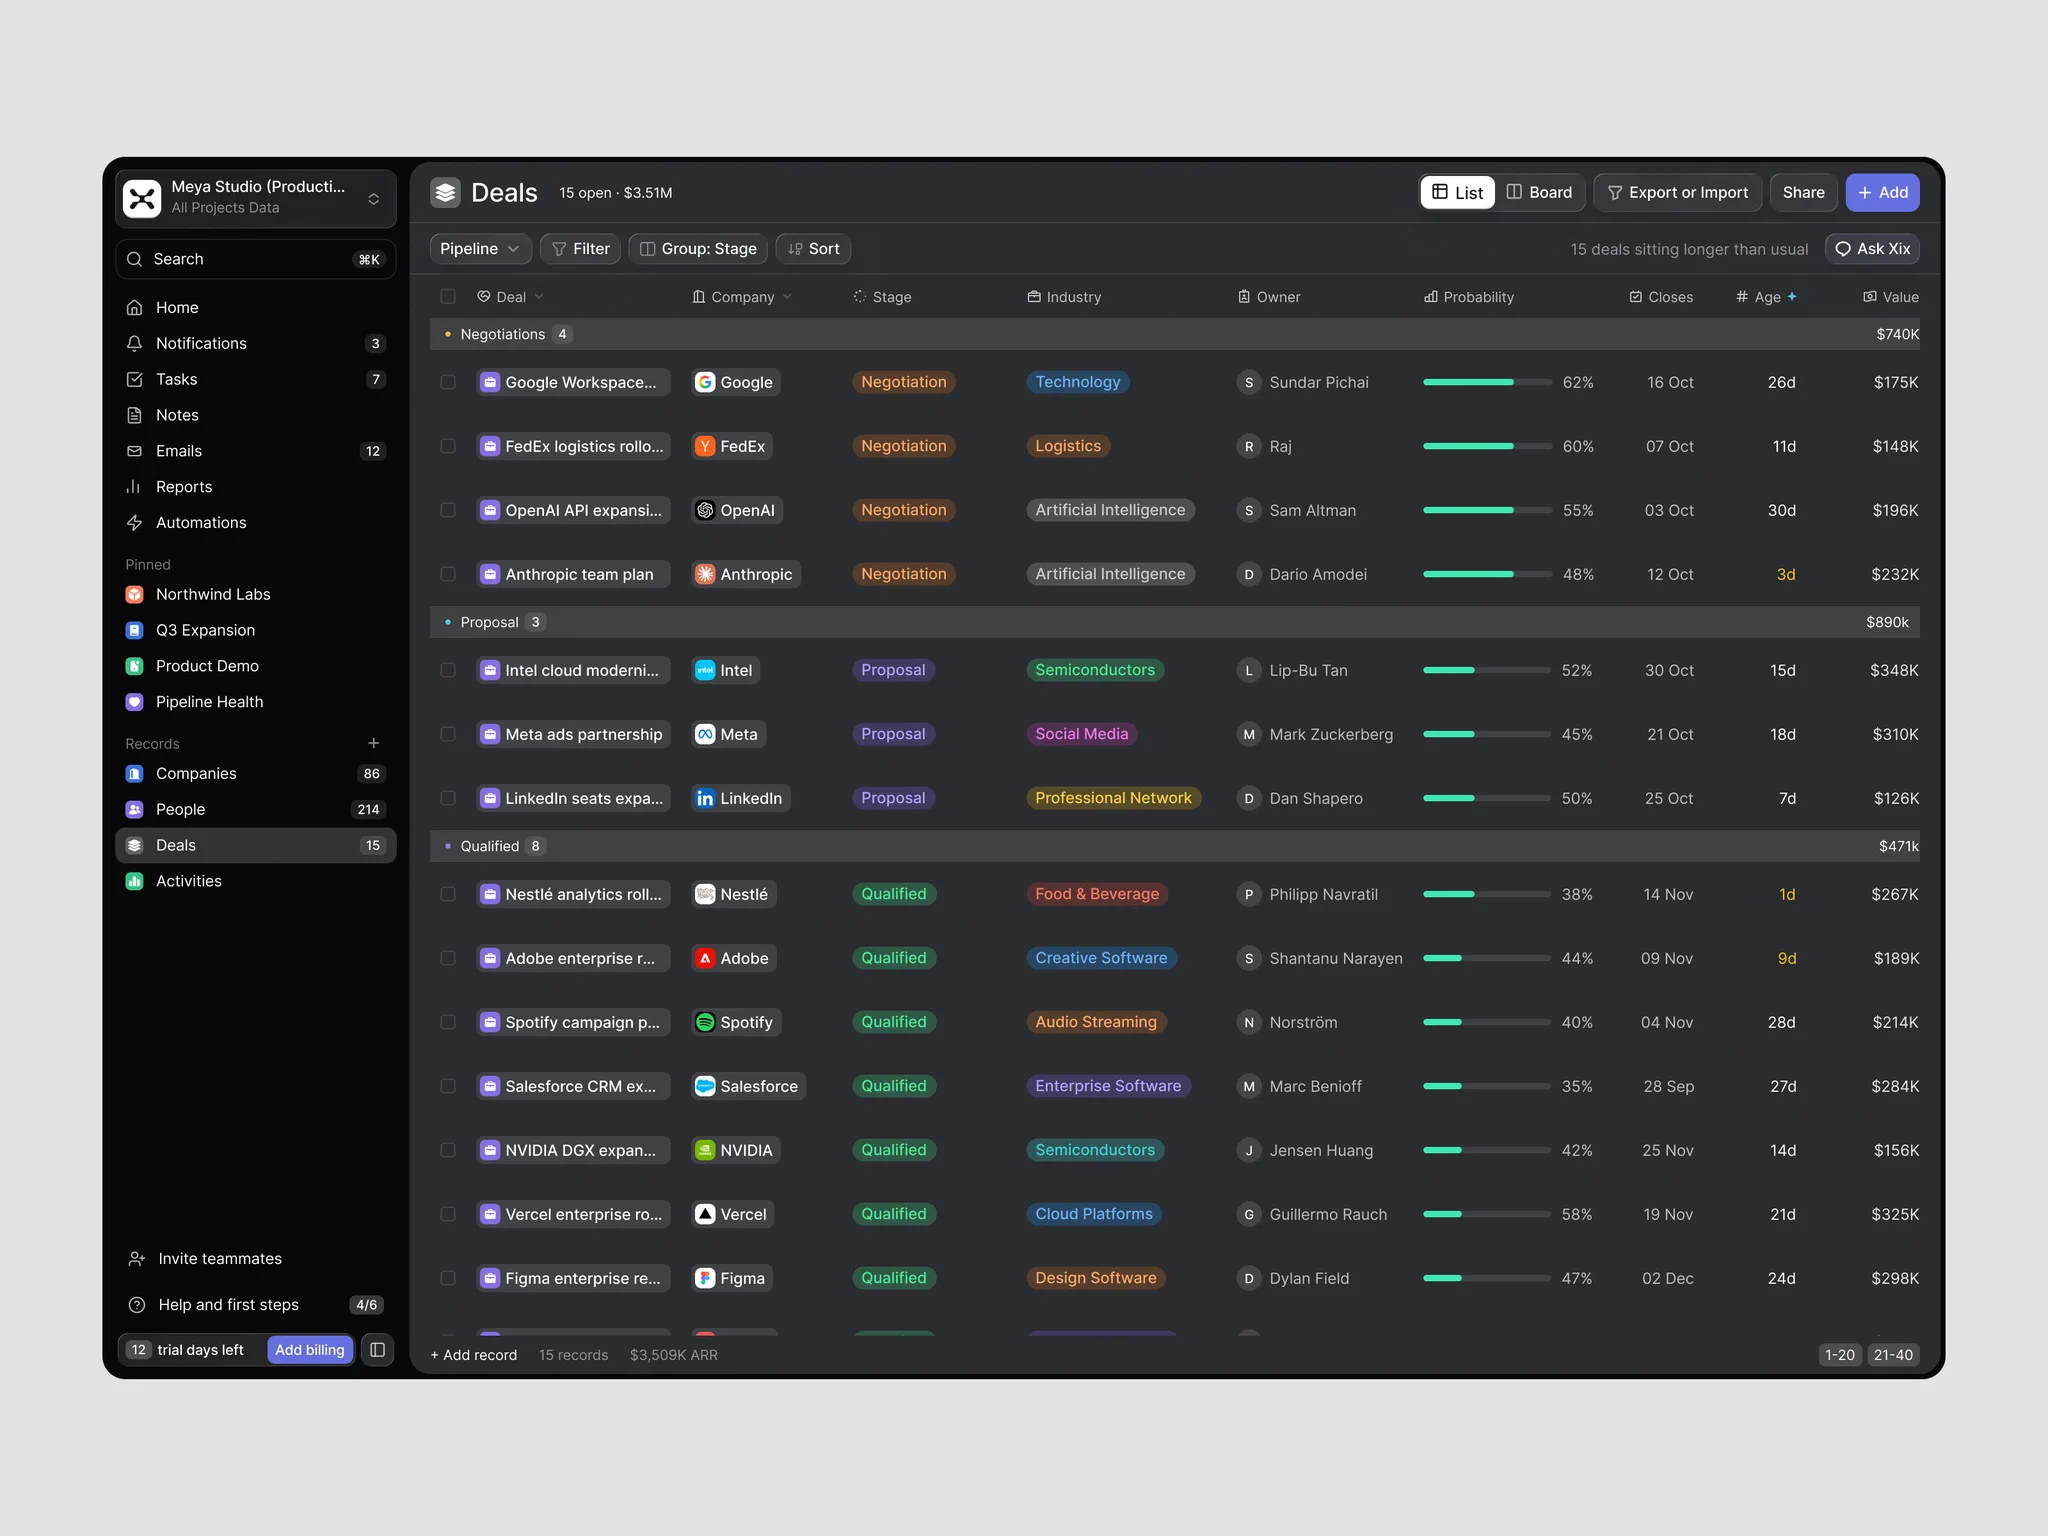2048x1536 pixels.
Task: Open workspace switcher Meya Studio
Action: tap(256, 198)
